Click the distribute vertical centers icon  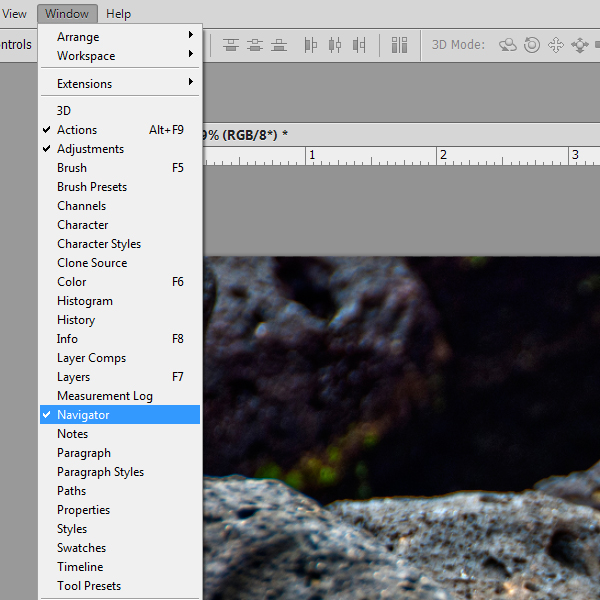click(256, 45)
